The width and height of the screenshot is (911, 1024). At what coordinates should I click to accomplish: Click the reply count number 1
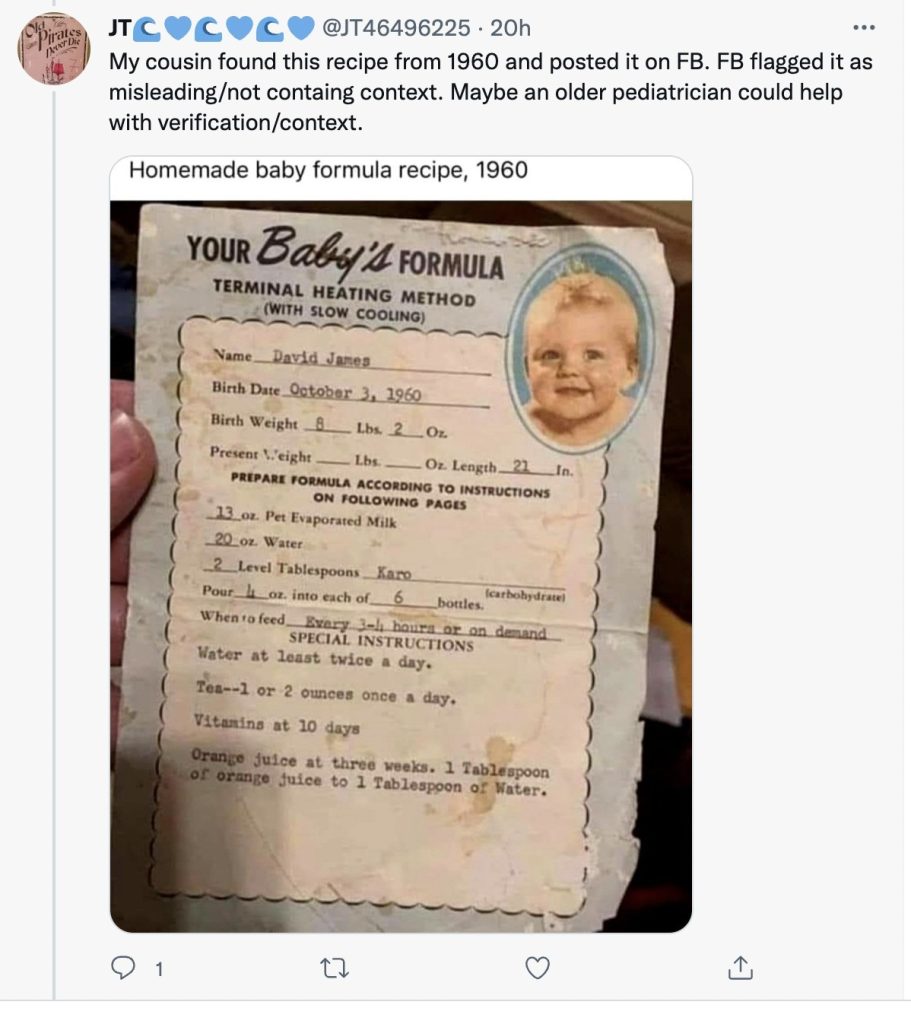159,968
